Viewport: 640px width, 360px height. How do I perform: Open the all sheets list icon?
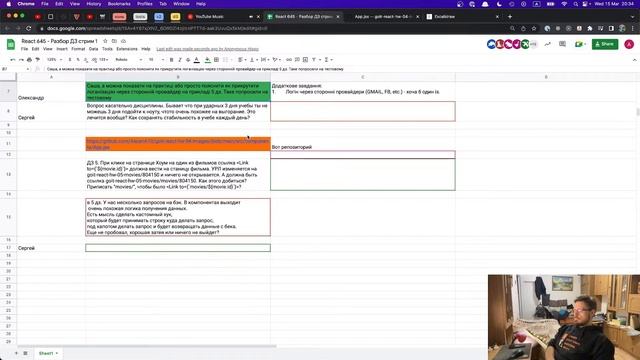point(25,353)
